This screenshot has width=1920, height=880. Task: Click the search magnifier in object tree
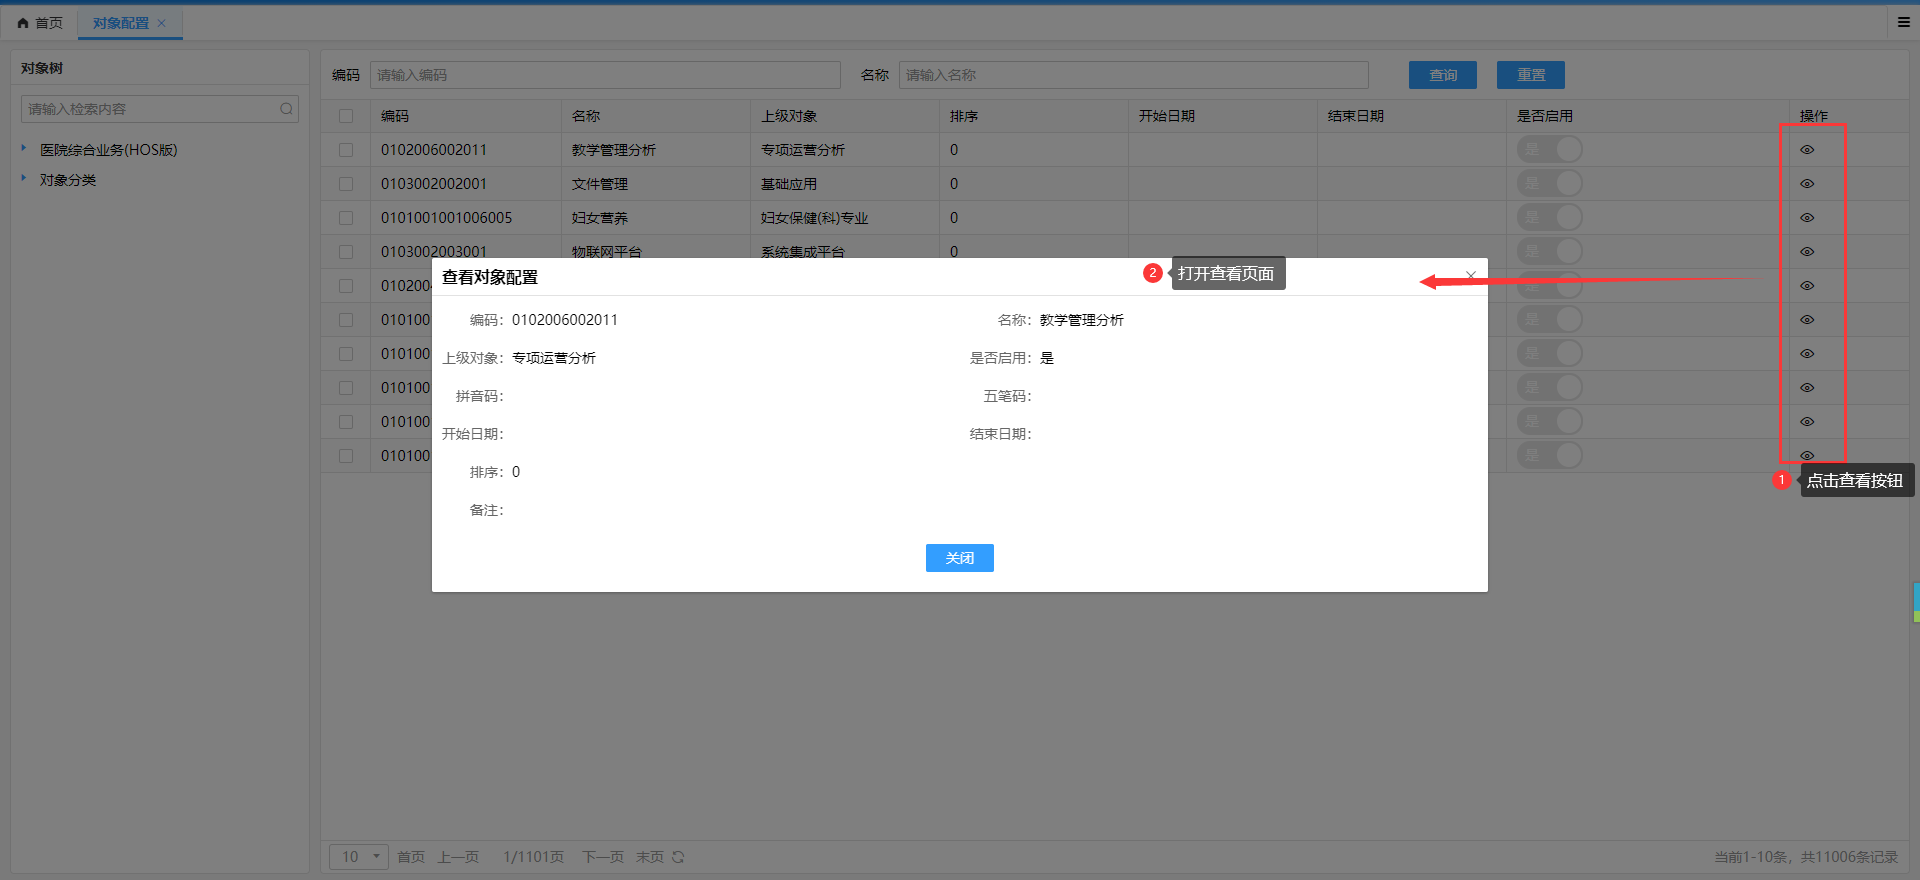pos(286,109)
